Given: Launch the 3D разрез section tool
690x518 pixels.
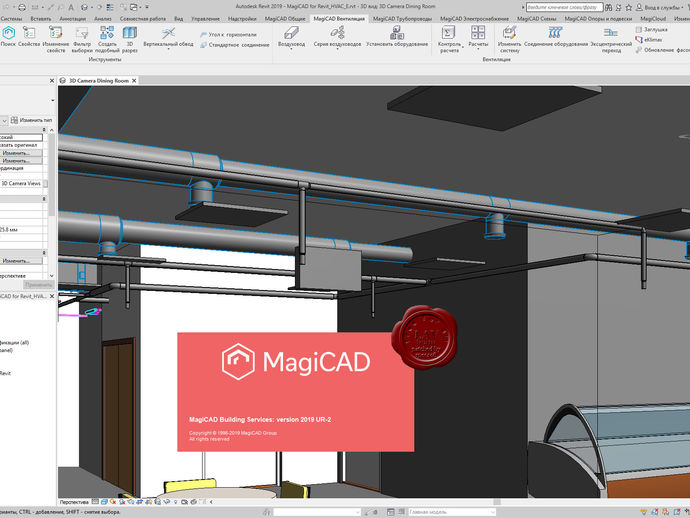Looking at the screenshot, I should coord(130,39).
